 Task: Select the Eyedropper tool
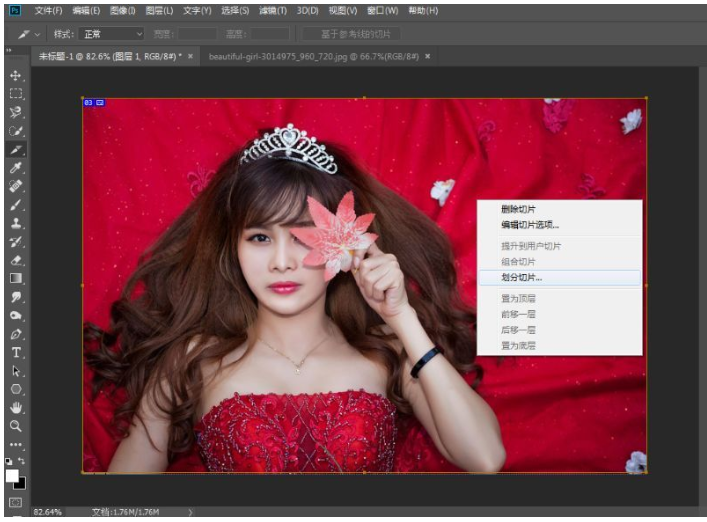pos(16,168)
